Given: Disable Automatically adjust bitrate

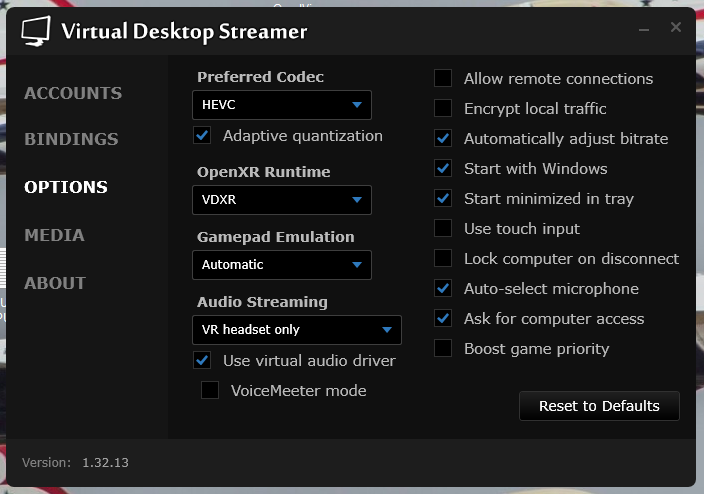Looking at the screenshot, I should coord(443,138).
